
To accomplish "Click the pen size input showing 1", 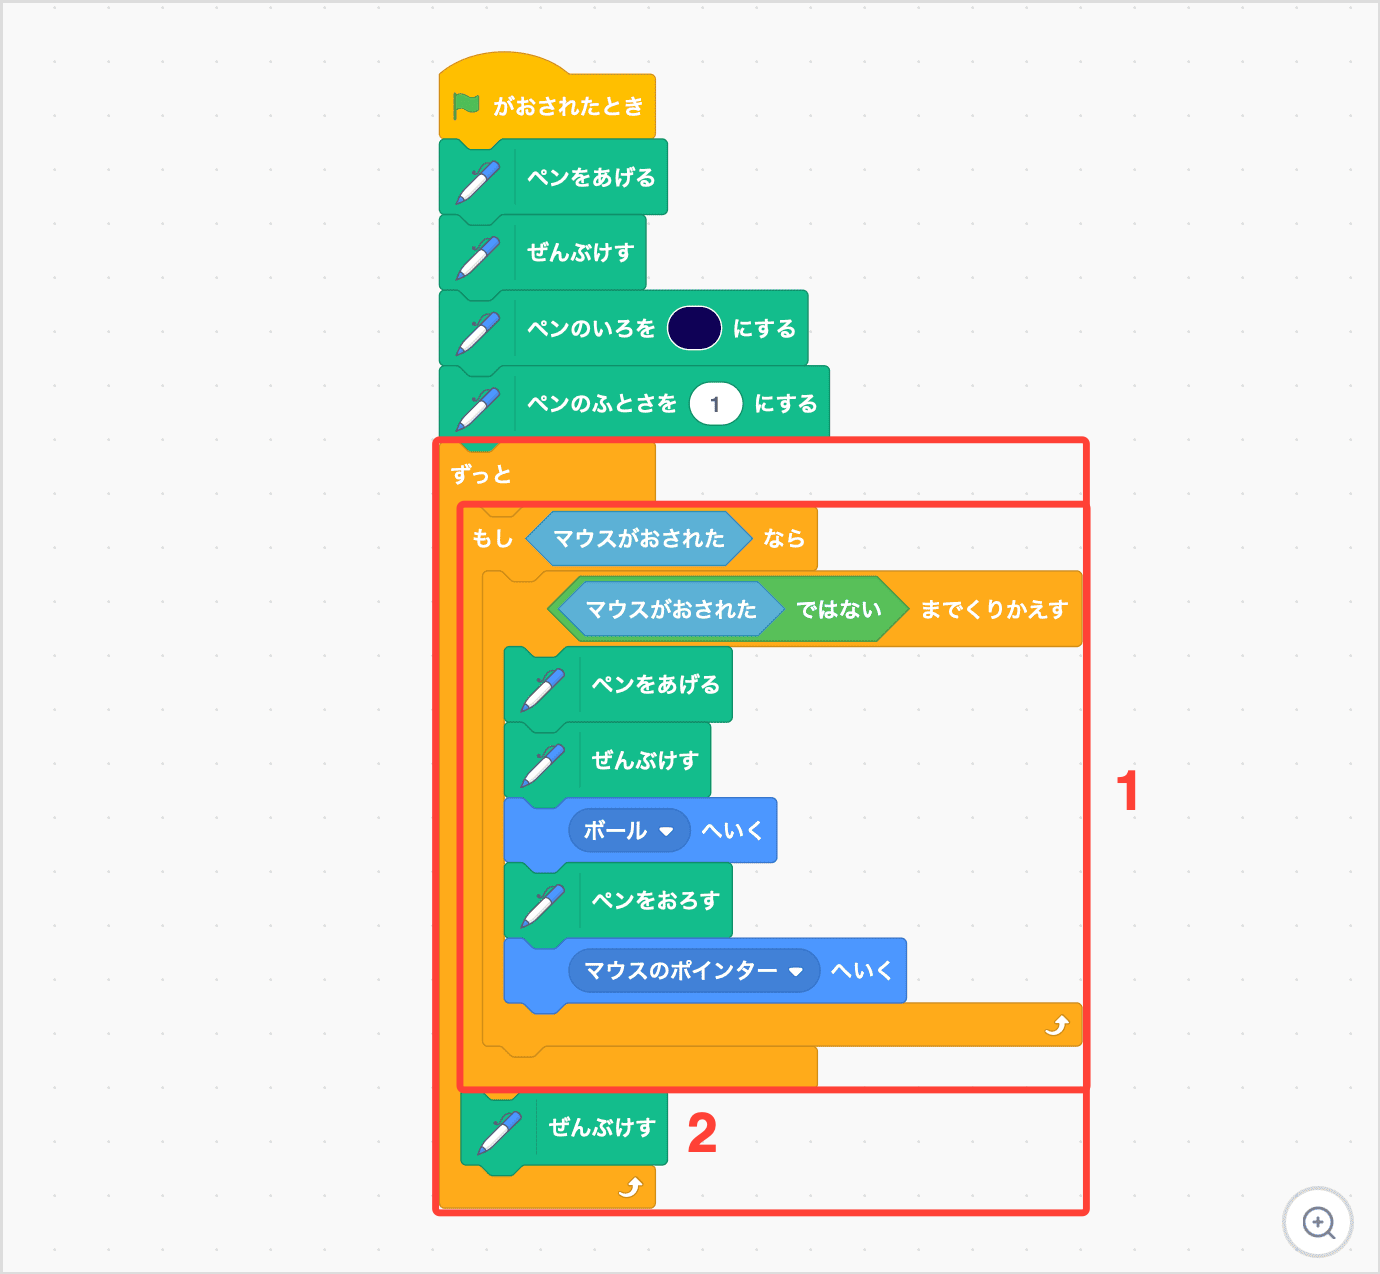I will [x=715, y=404].
